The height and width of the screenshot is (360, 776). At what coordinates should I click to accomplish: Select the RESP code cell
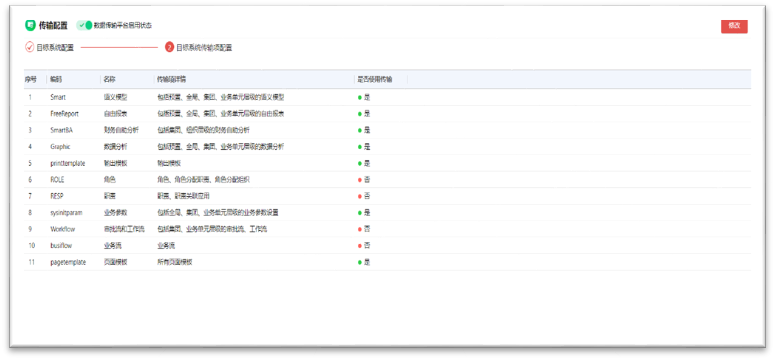pyautogui.click(x=57, y=196)
